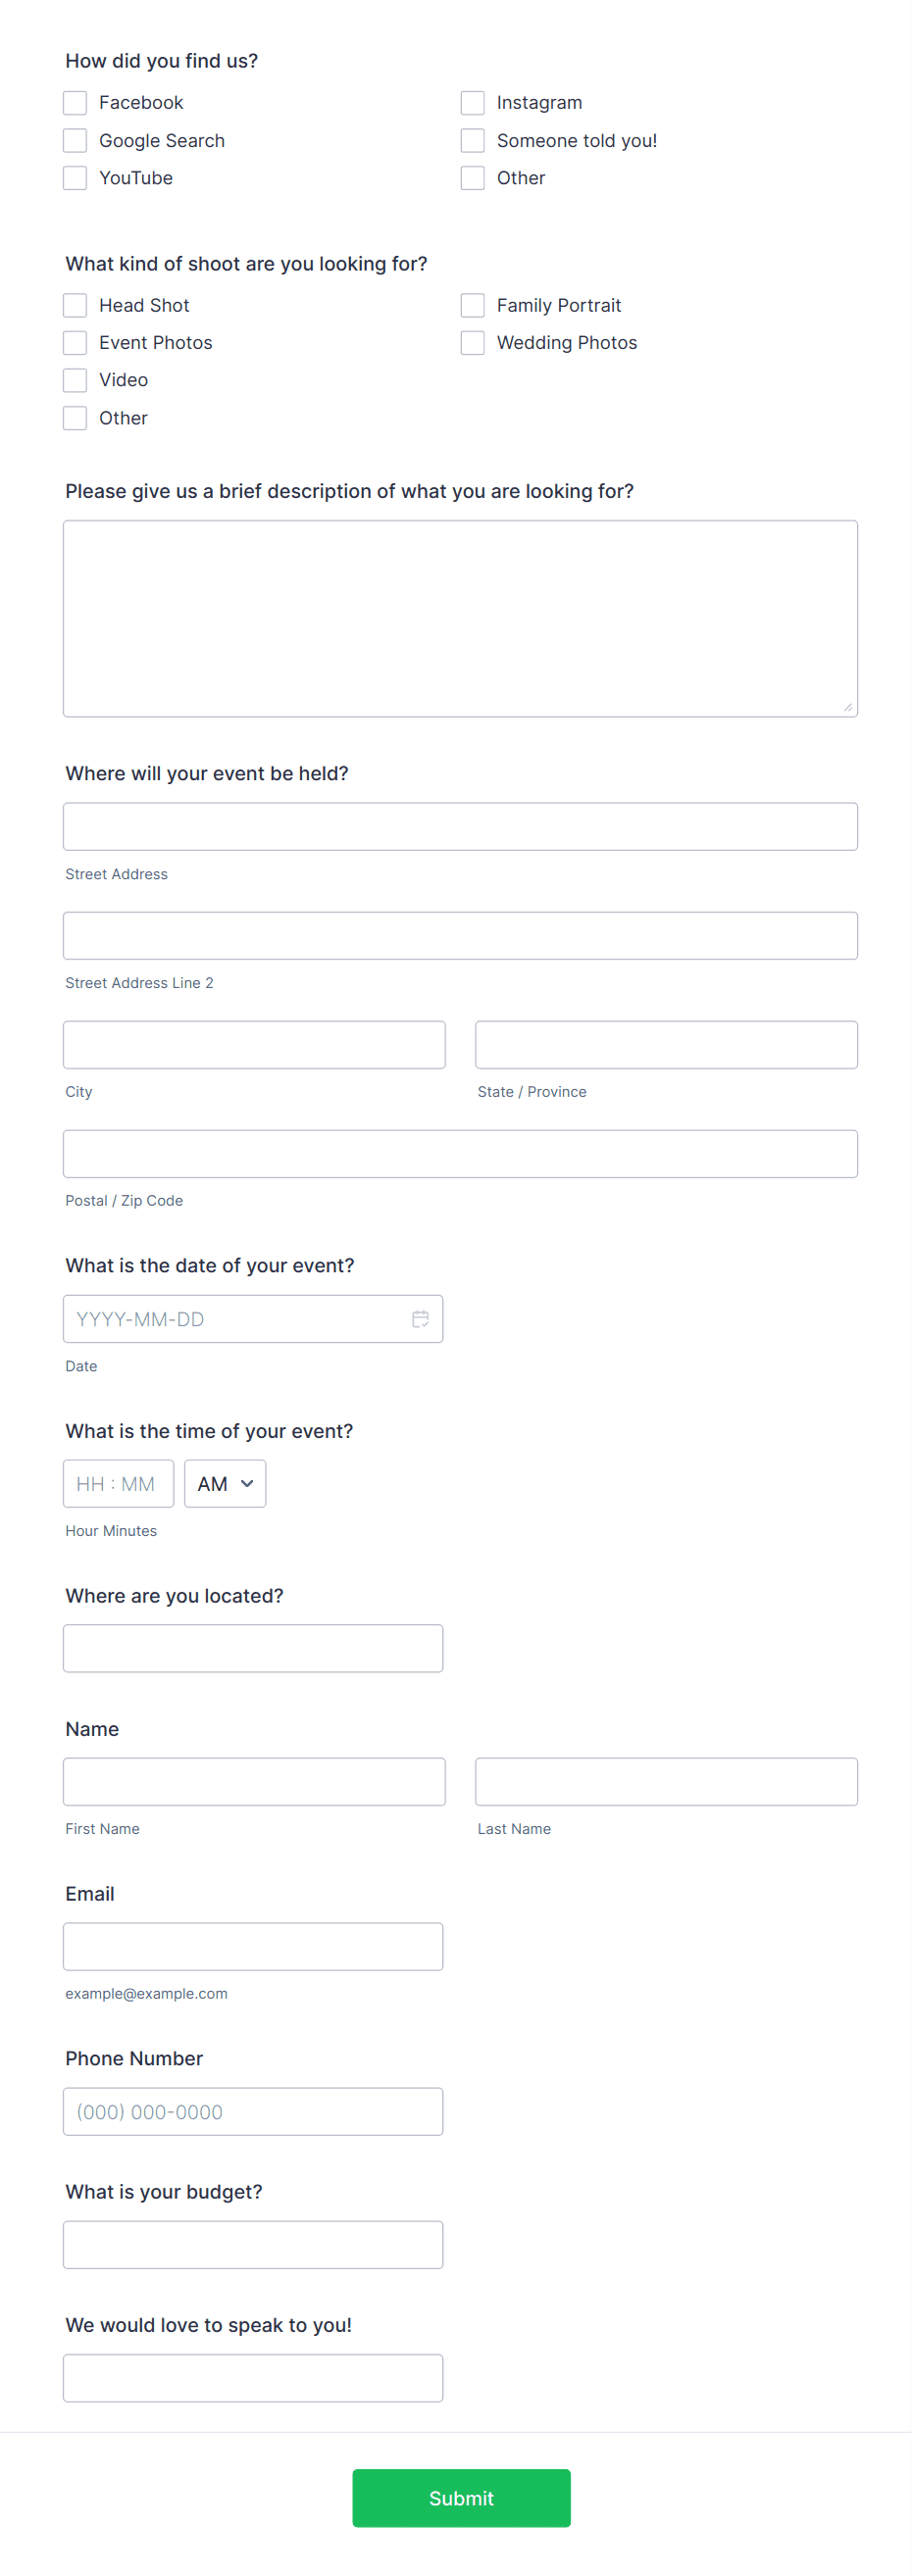Open the AM/PM dropdown

pos(224,1483)
